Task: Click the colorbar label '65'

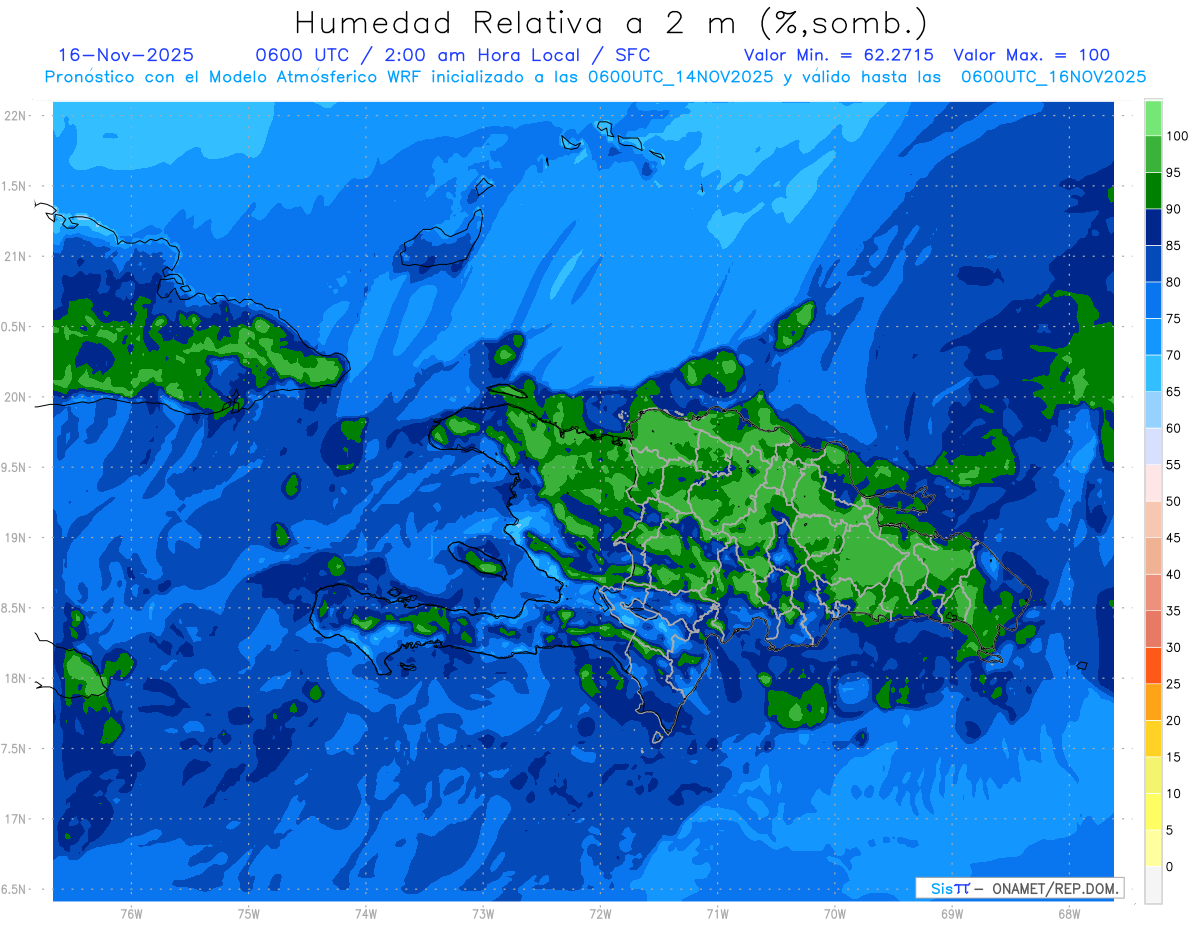Action: pos(1173,392)
